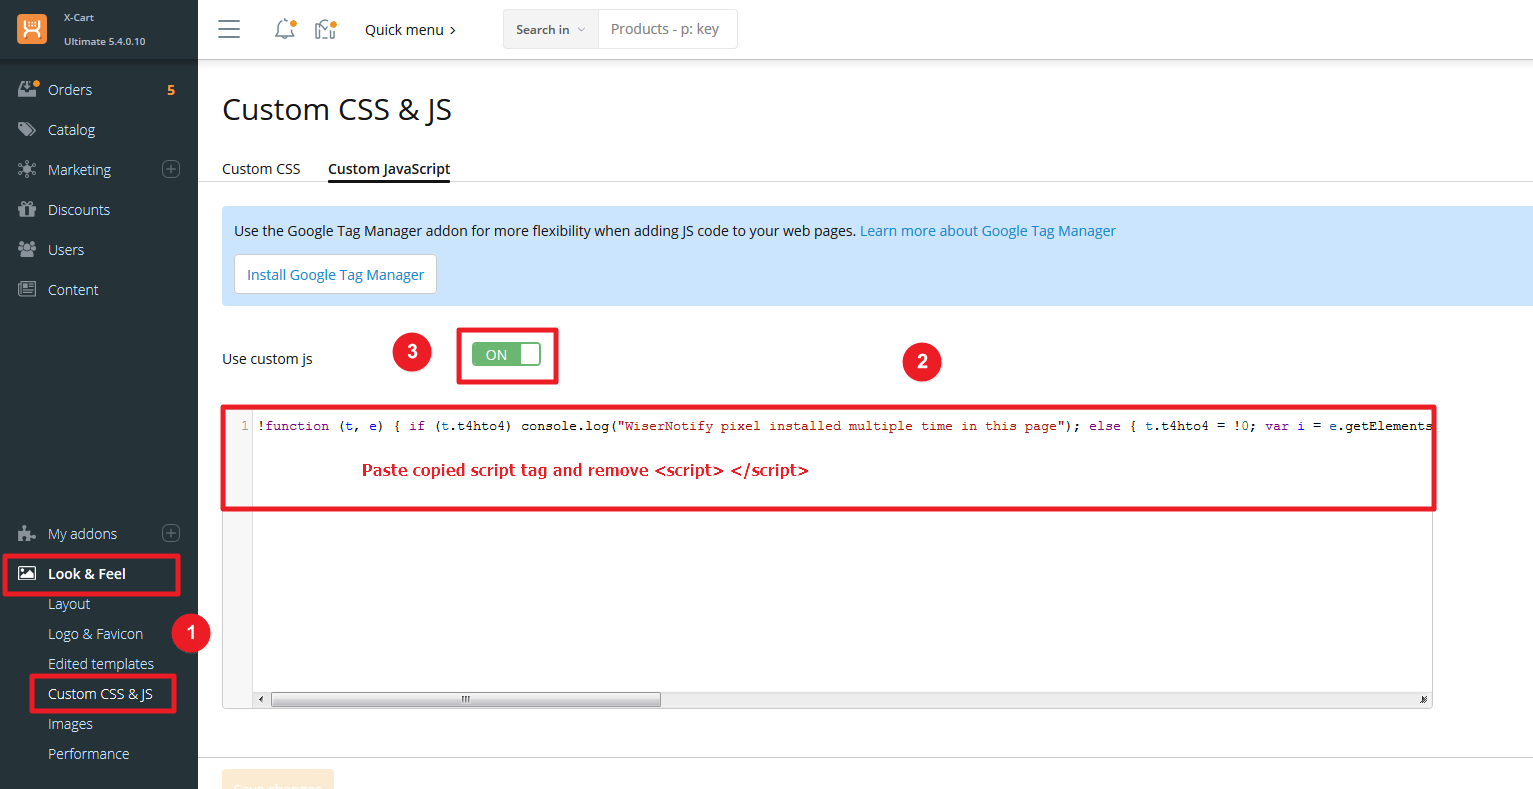Open the Marketing sidebar icon

click(x=27, y=169)
